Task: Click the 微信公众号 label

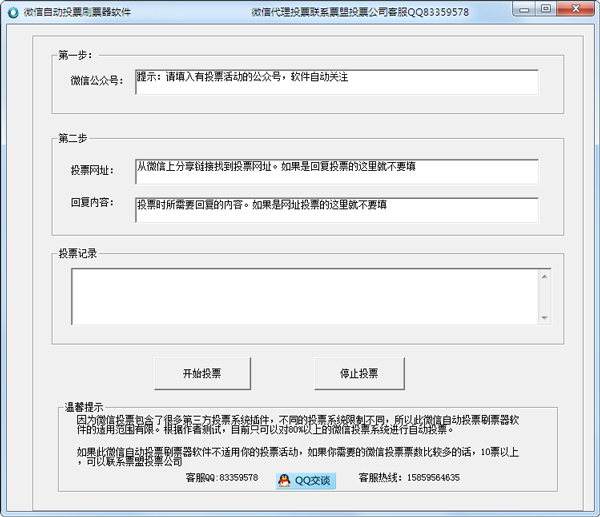Action: pos(97,81)
